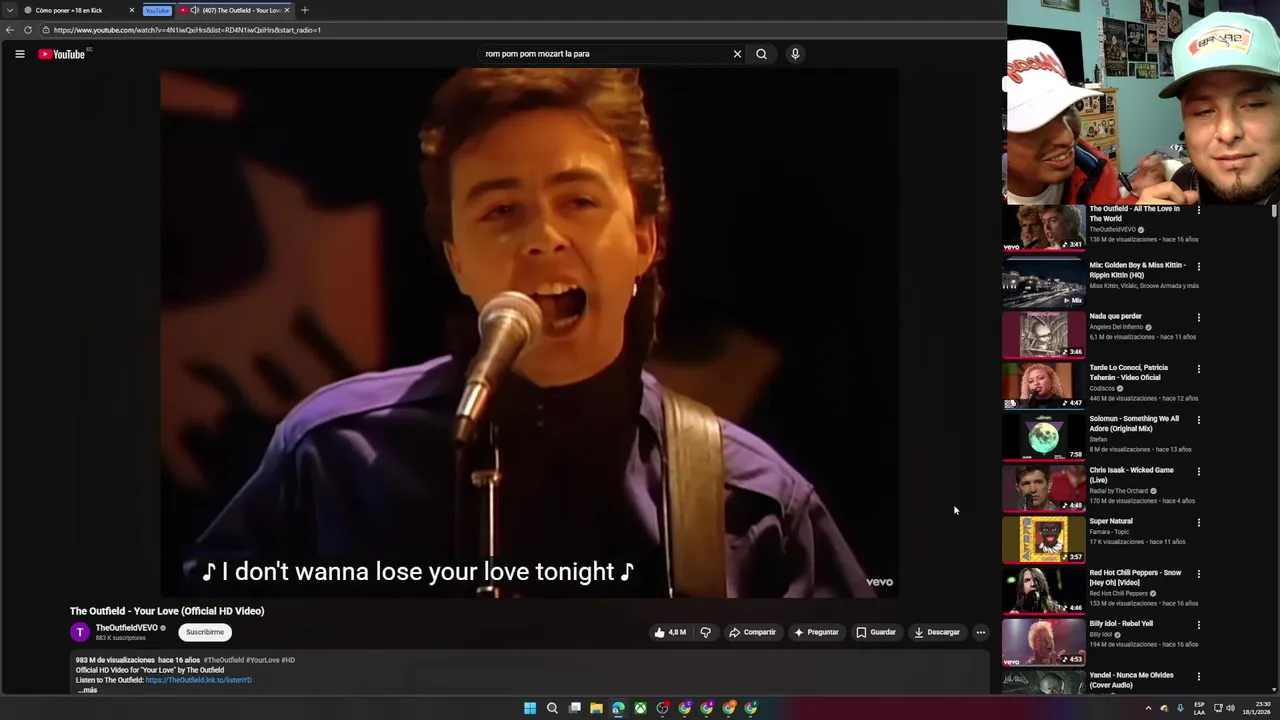Clear the search box text
Viewport: 1280px width, 720px height.
click(x=737, y=54)
